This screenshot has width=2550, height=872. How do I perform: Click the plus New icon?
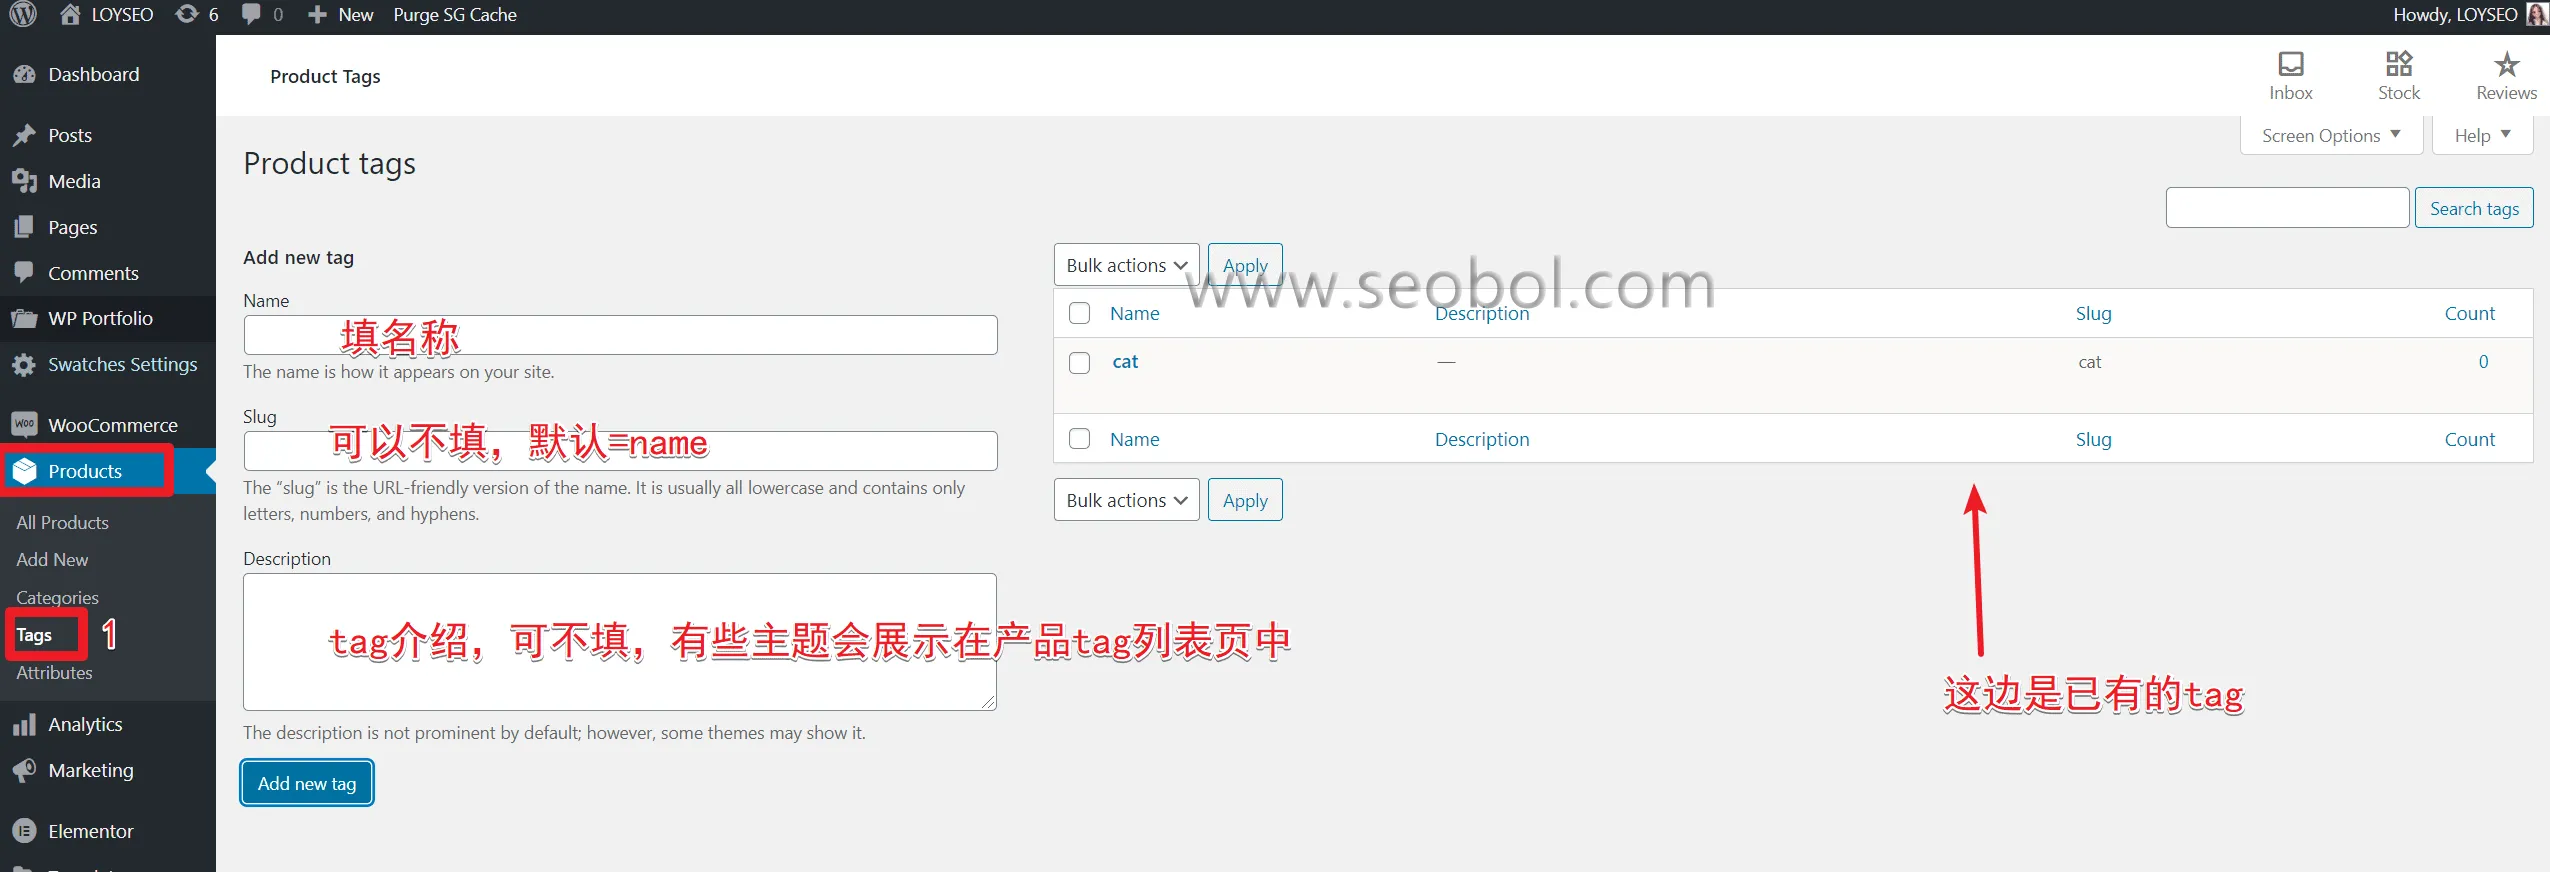click(x=317, y=14)
